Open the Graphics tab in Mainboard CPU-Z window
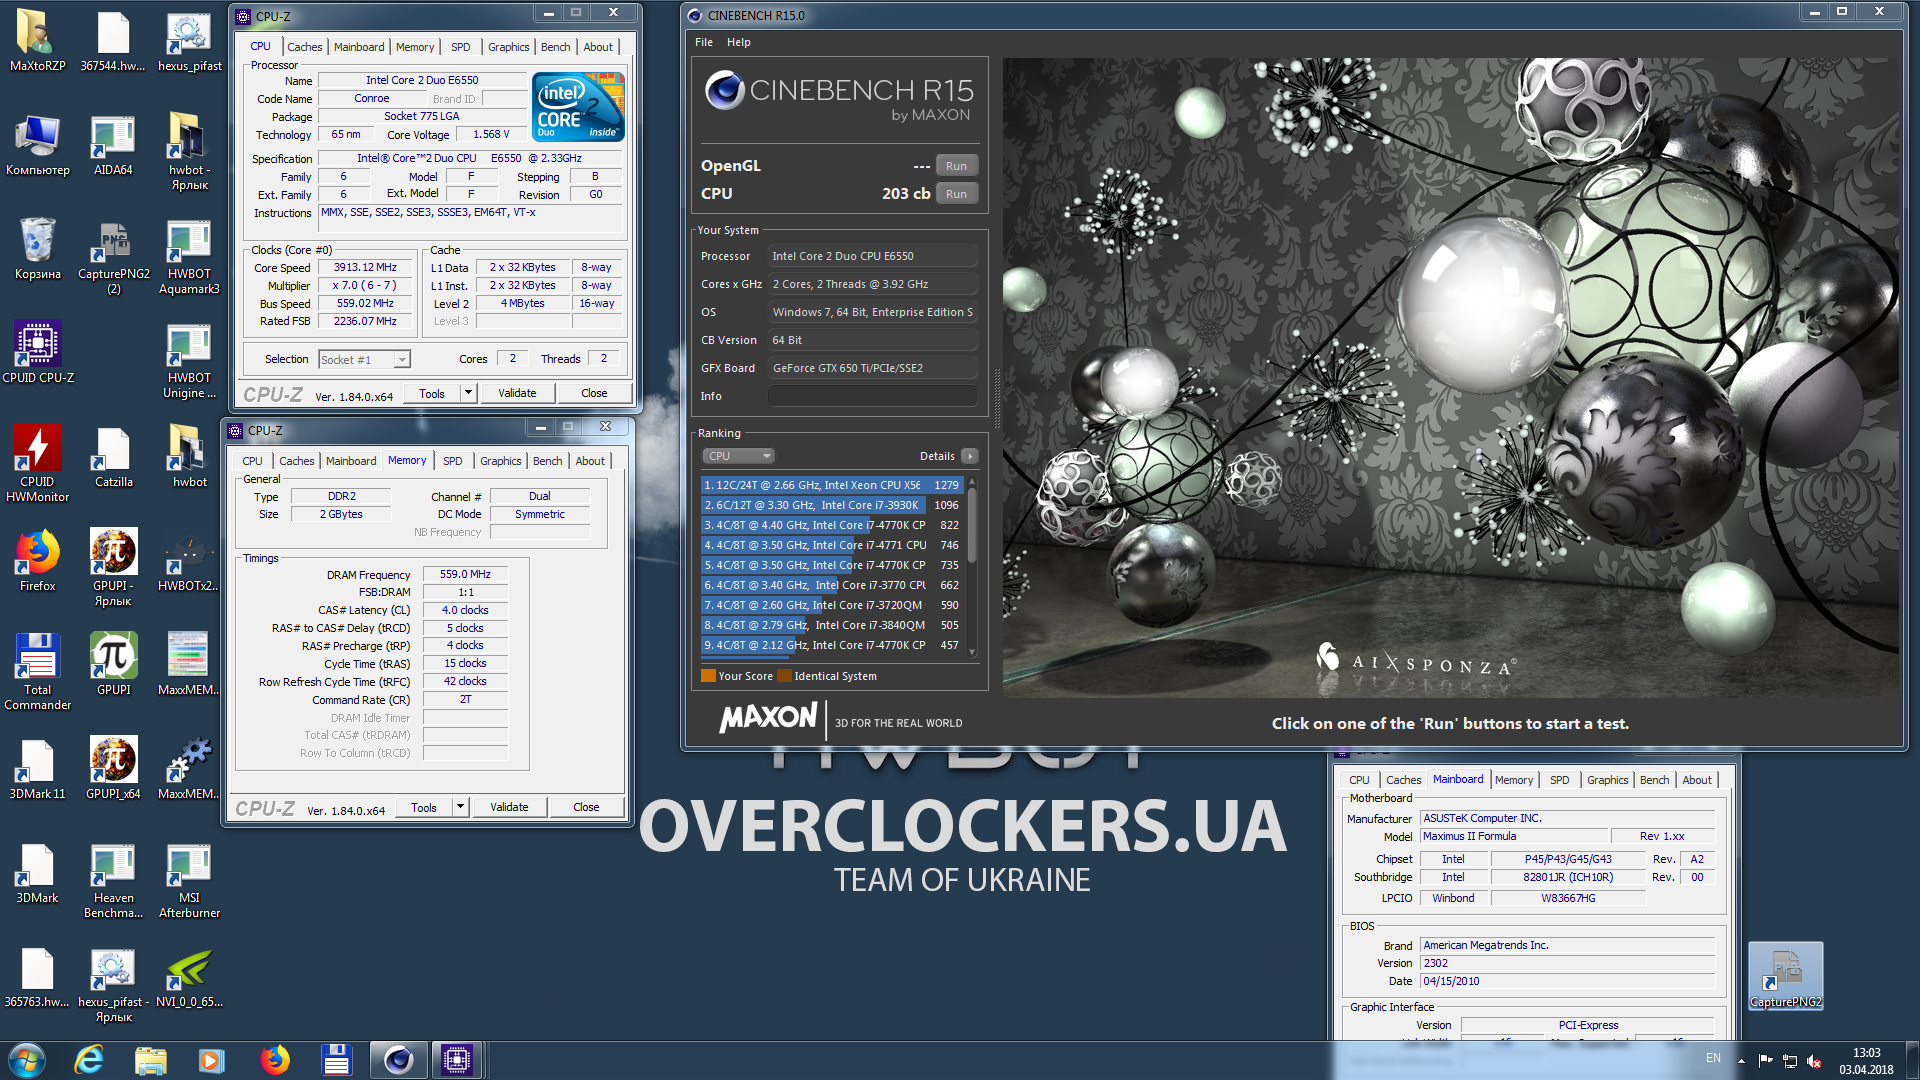The height and width of the screenshot is (1080, 1920). 1607,780
